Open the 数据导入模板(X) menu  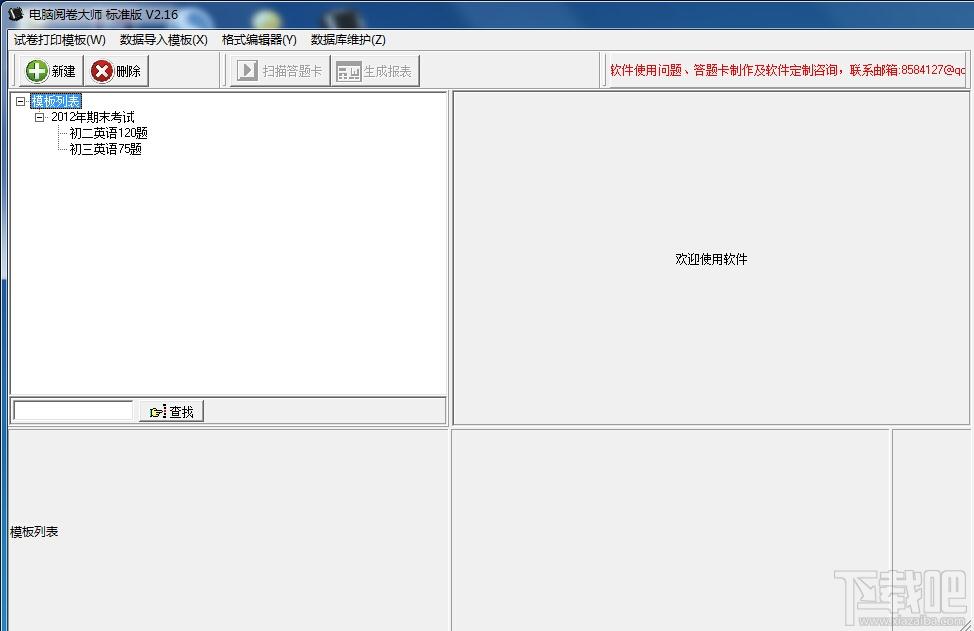(163, 40)
